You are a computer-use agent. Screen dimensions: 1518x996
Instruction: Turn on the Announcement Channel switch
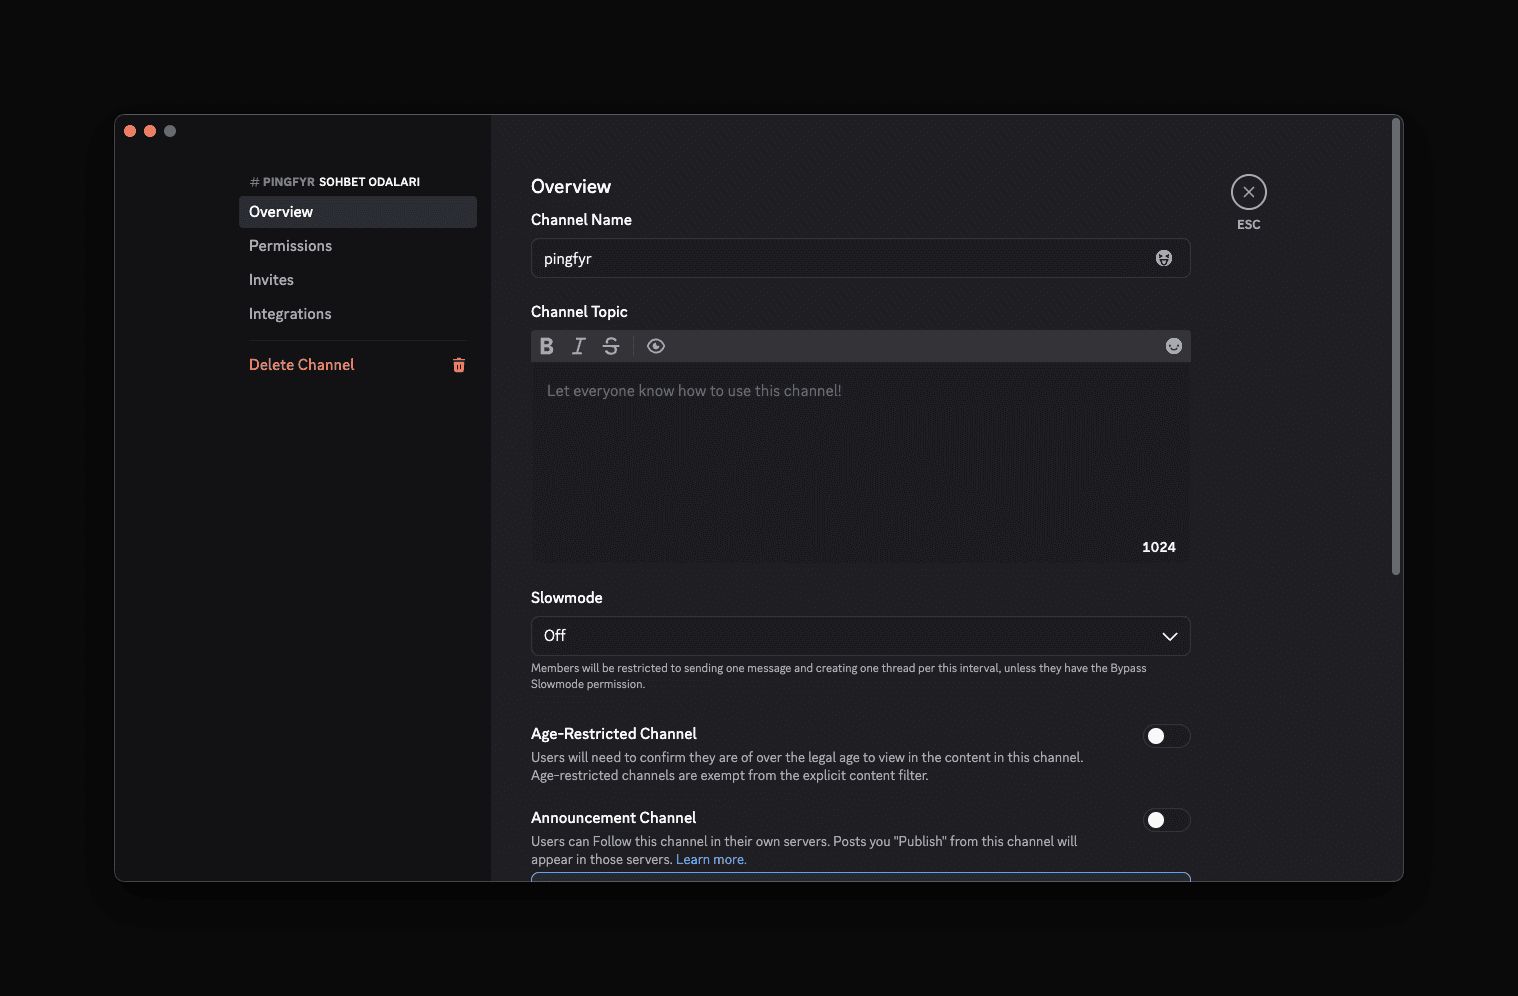pos(1166,820)
